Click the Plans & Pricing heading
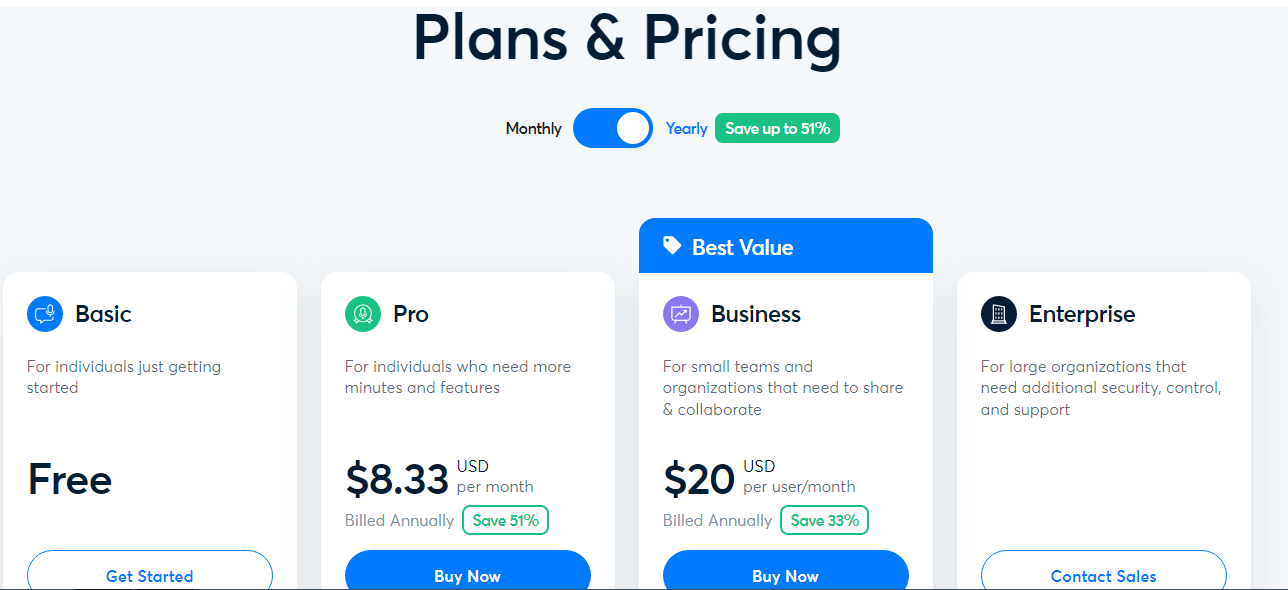Screen dimensions: 1288x590 627,40
